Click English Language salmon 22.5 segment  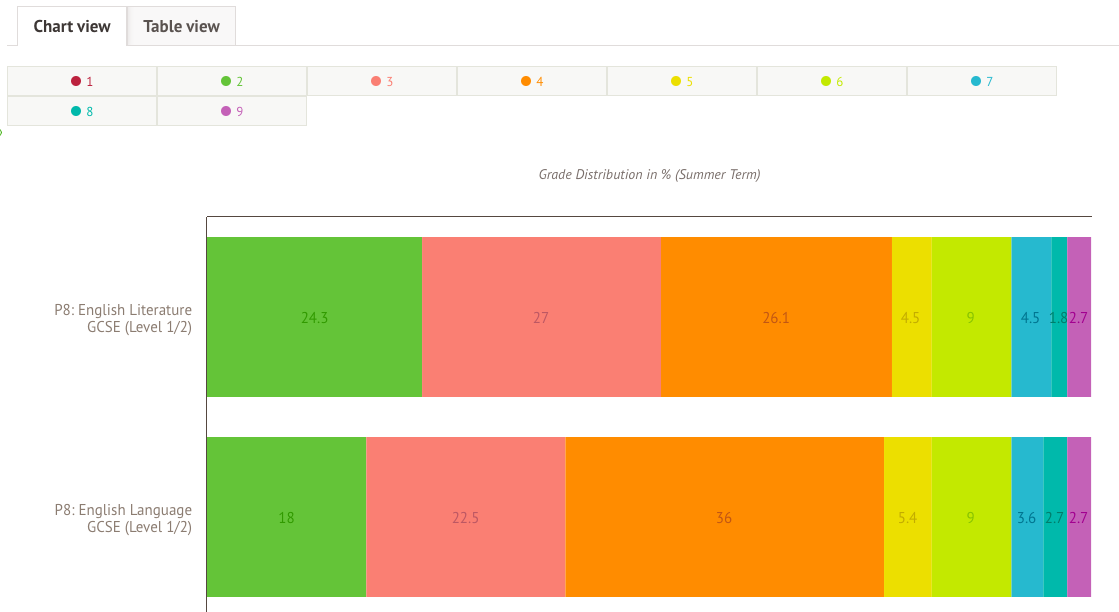point(465,517)
